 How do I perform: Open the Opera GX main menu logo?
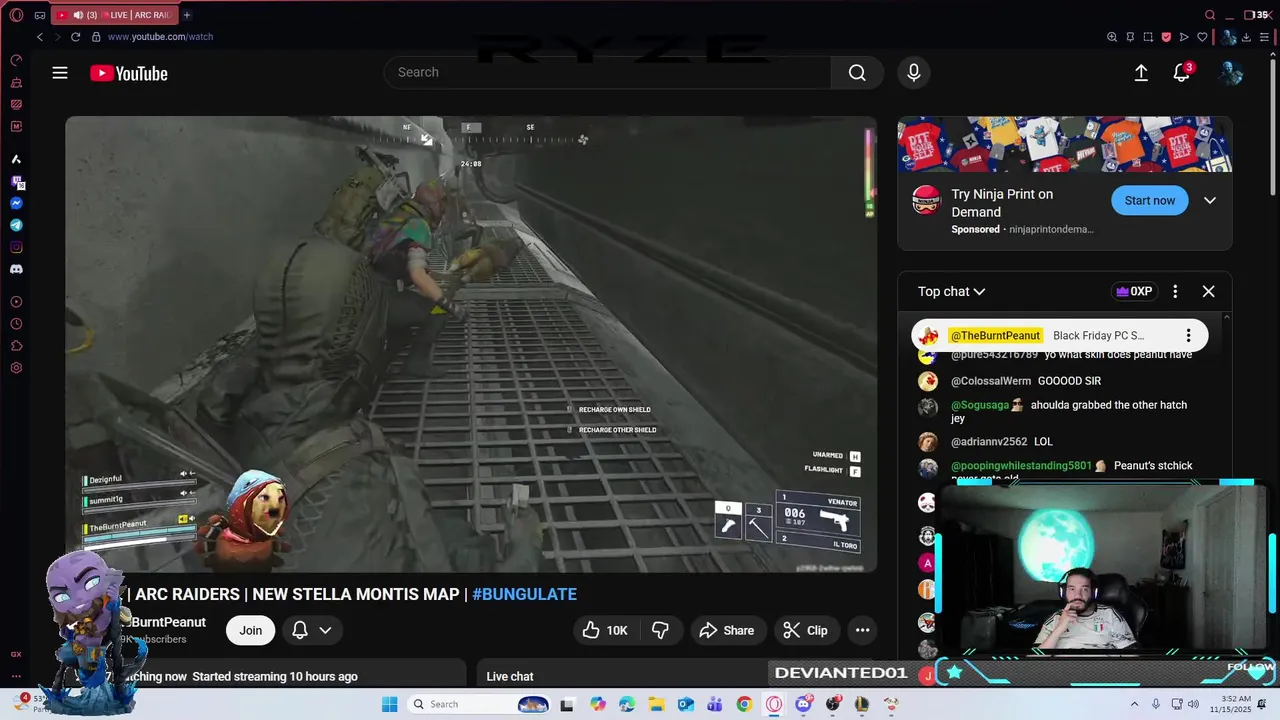tap(16, 15)
